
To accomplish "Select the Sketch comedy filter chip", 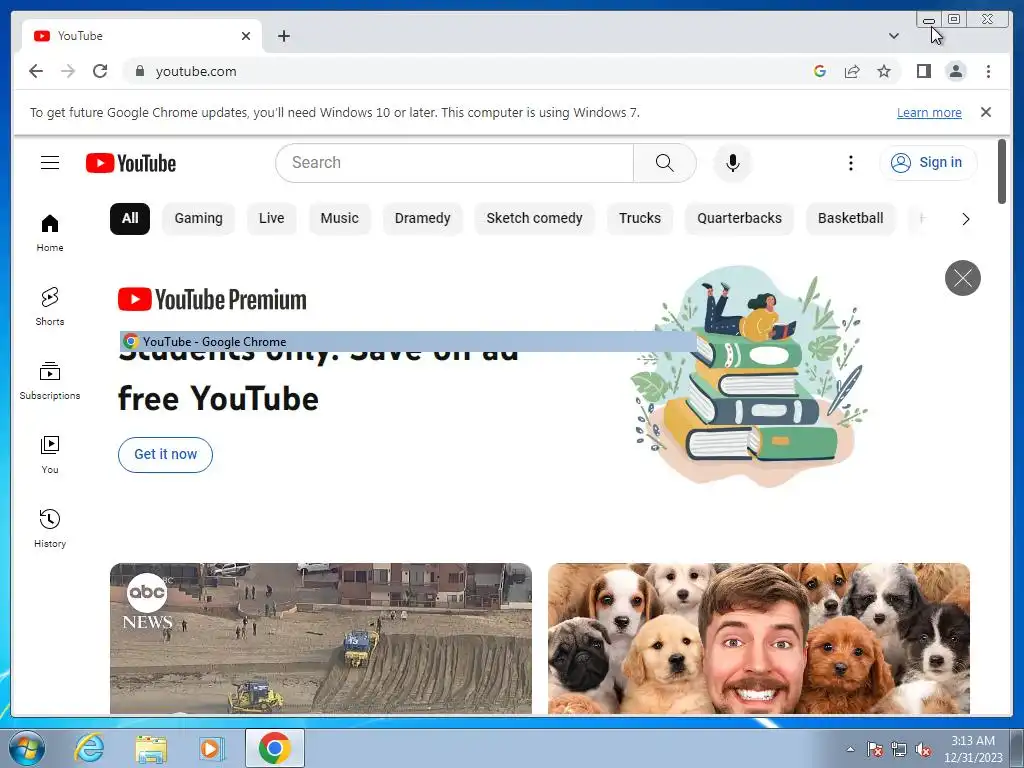I will pos(534,218).
